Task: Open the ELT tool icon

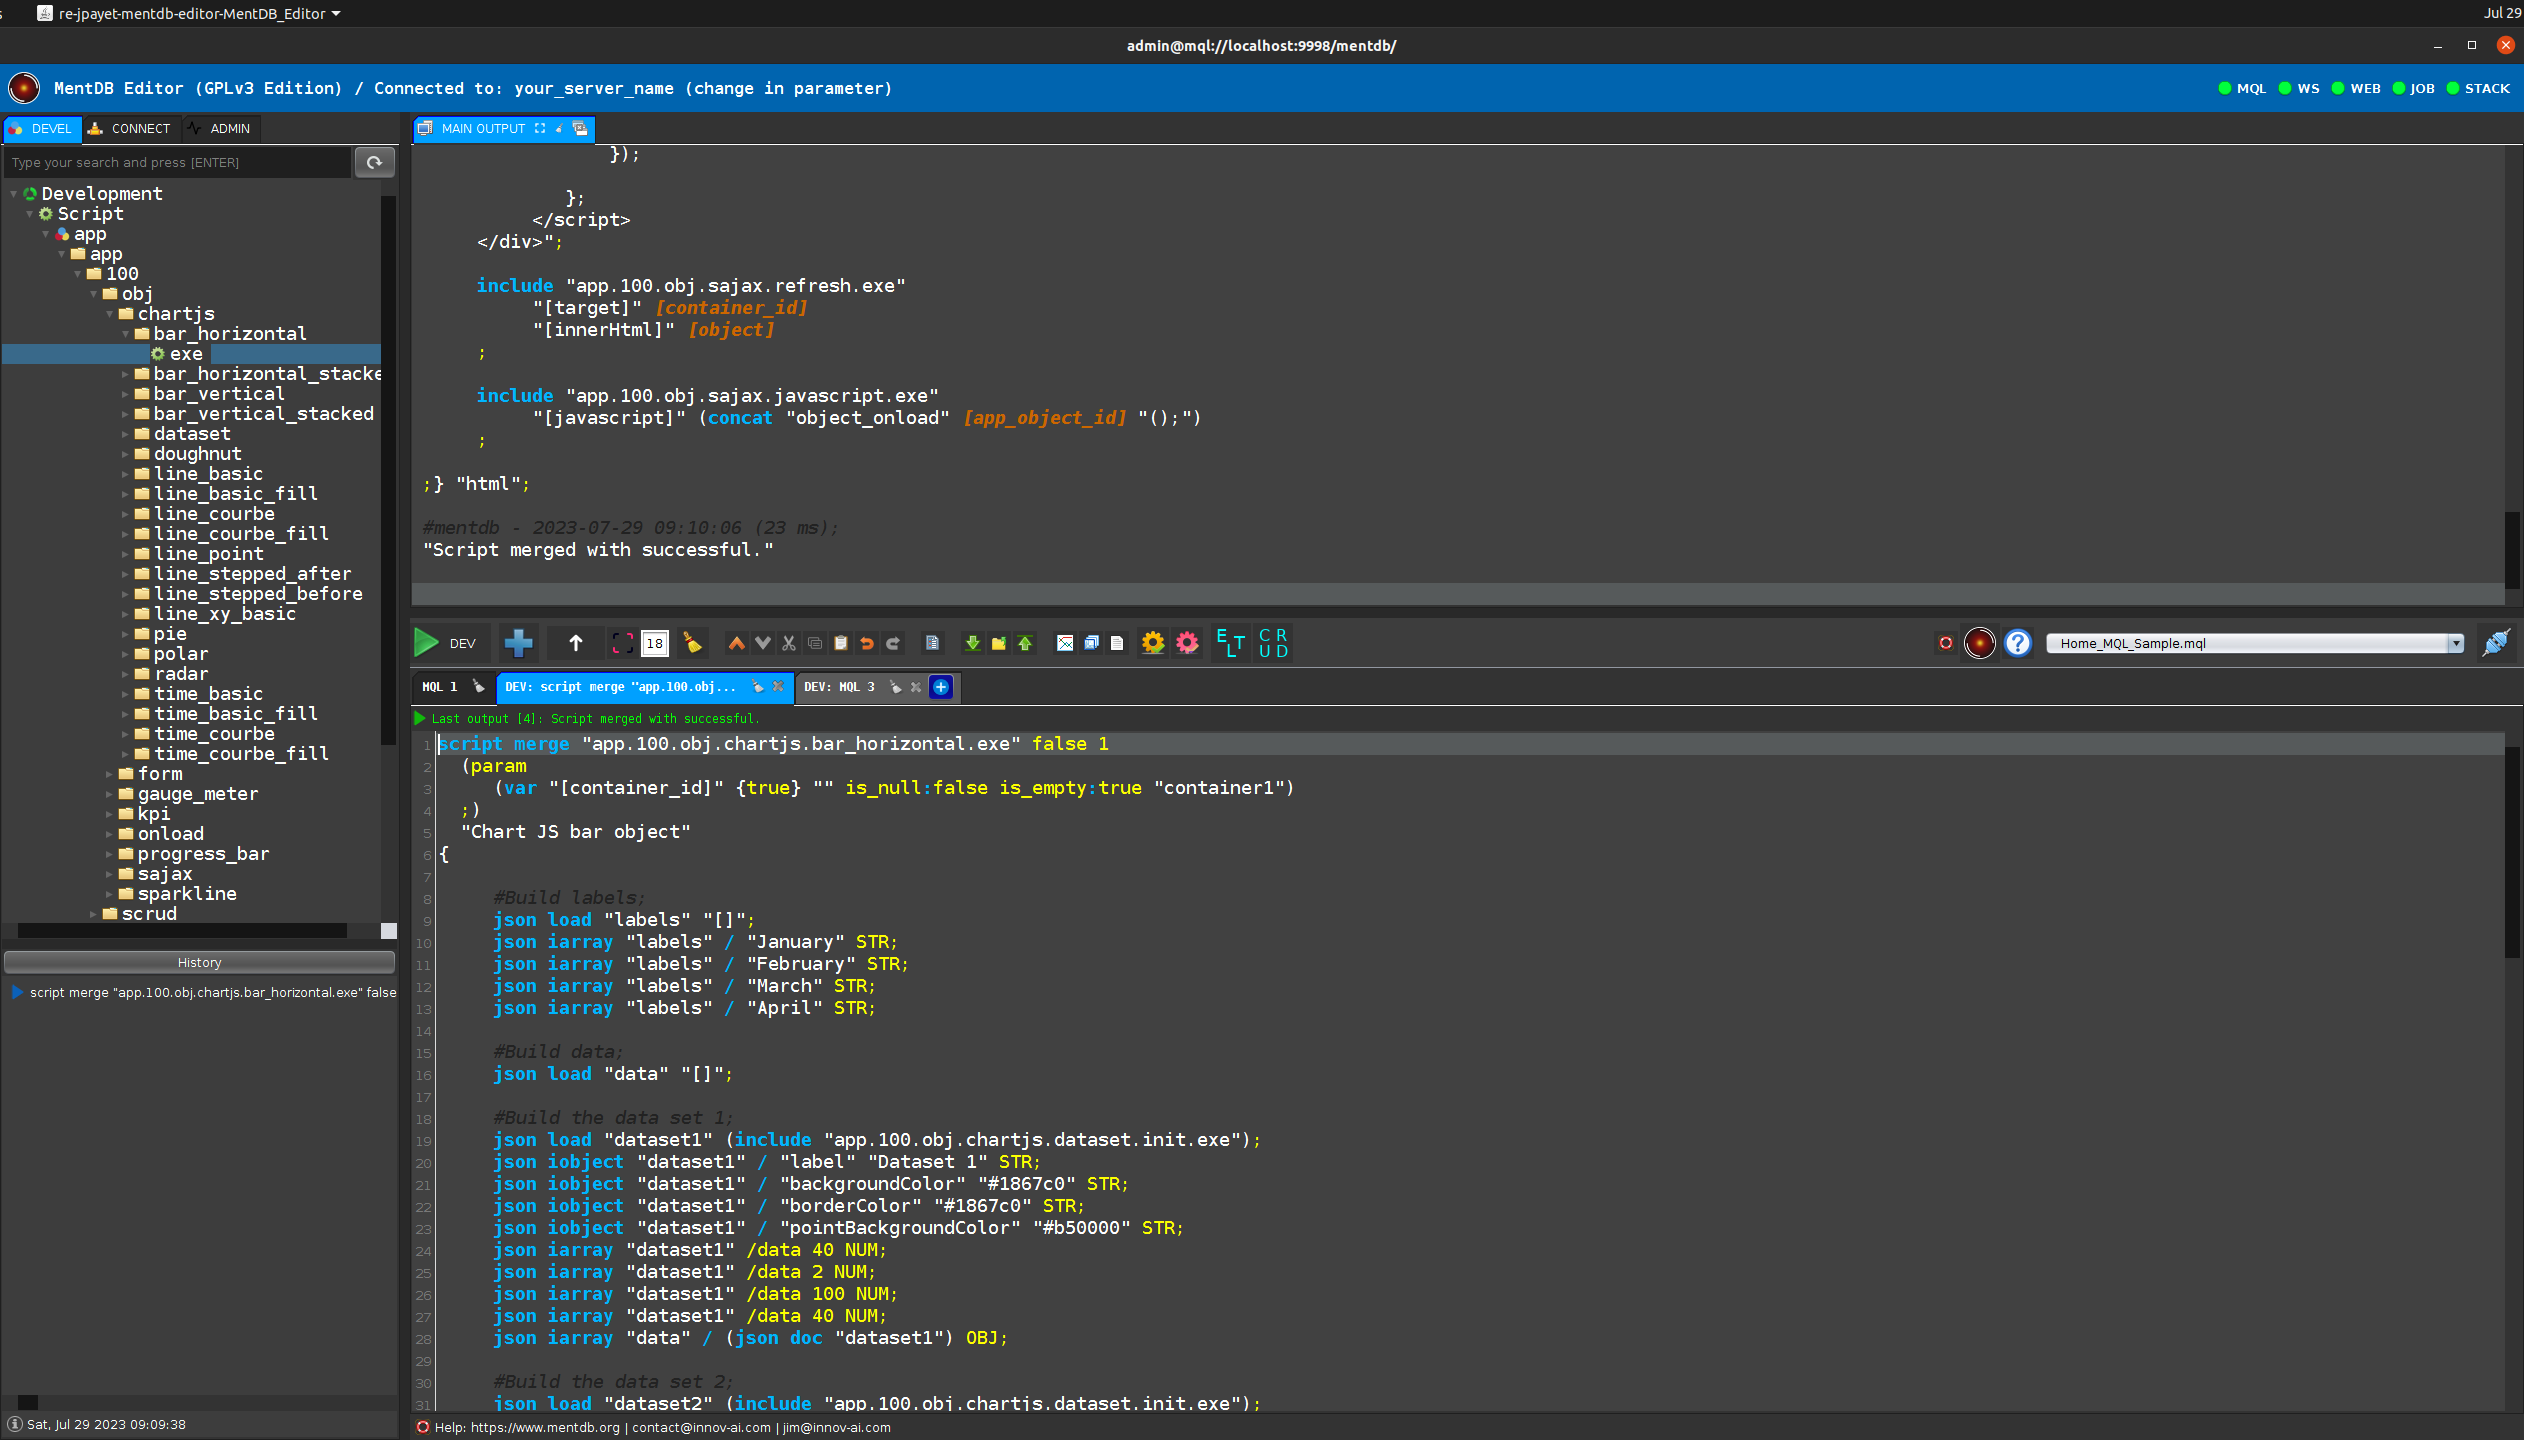Action: pos(1231,643)
